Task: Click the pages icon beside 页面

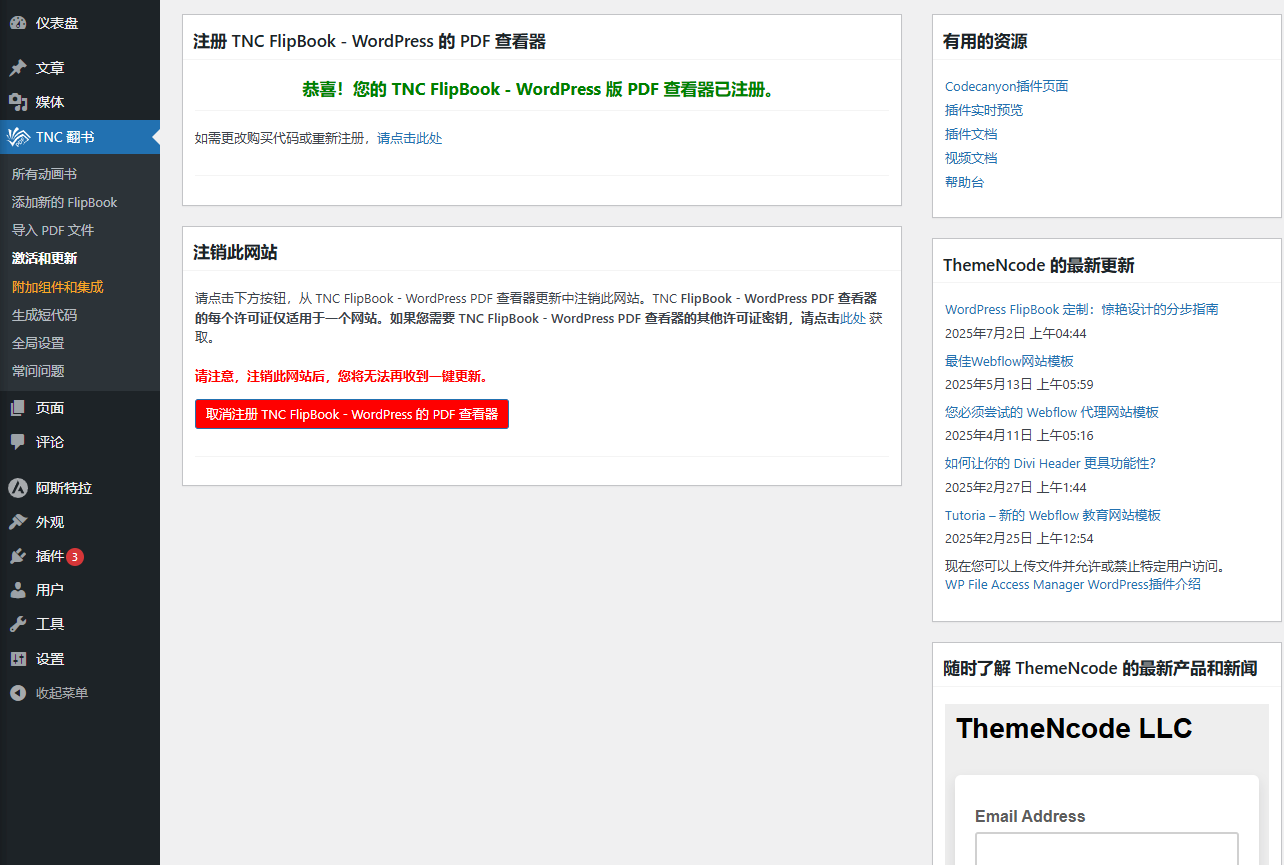Action: pyautogui.click(x=18, y=408)
